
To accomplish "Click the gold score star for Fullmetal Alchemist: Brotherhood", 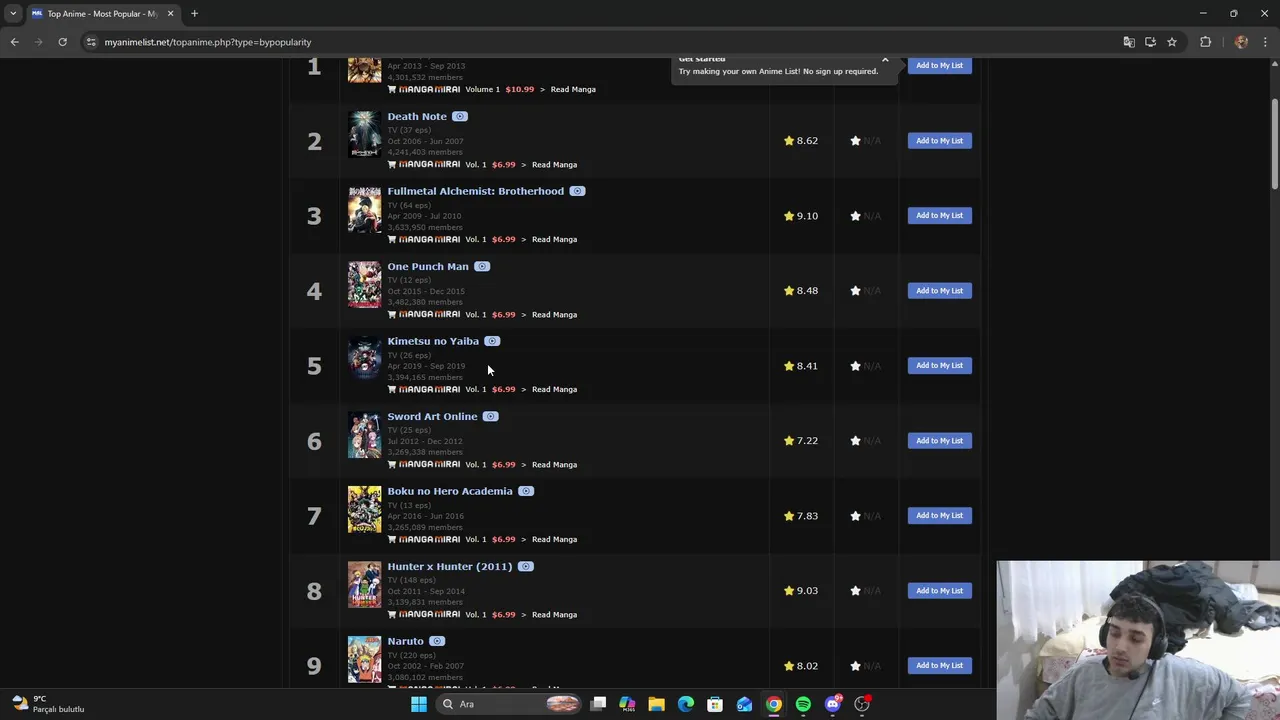I will pyautogui.click(x=789, y=216).
